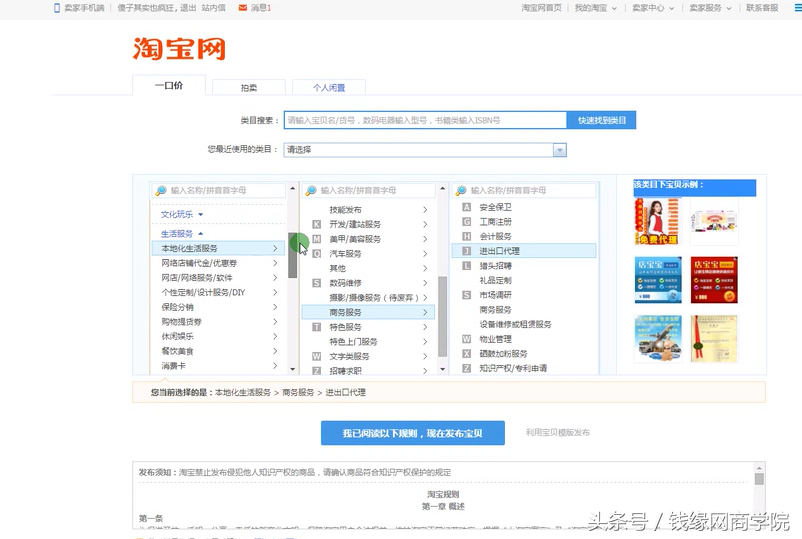Select 本地化生活服务 category

[218, 248]
